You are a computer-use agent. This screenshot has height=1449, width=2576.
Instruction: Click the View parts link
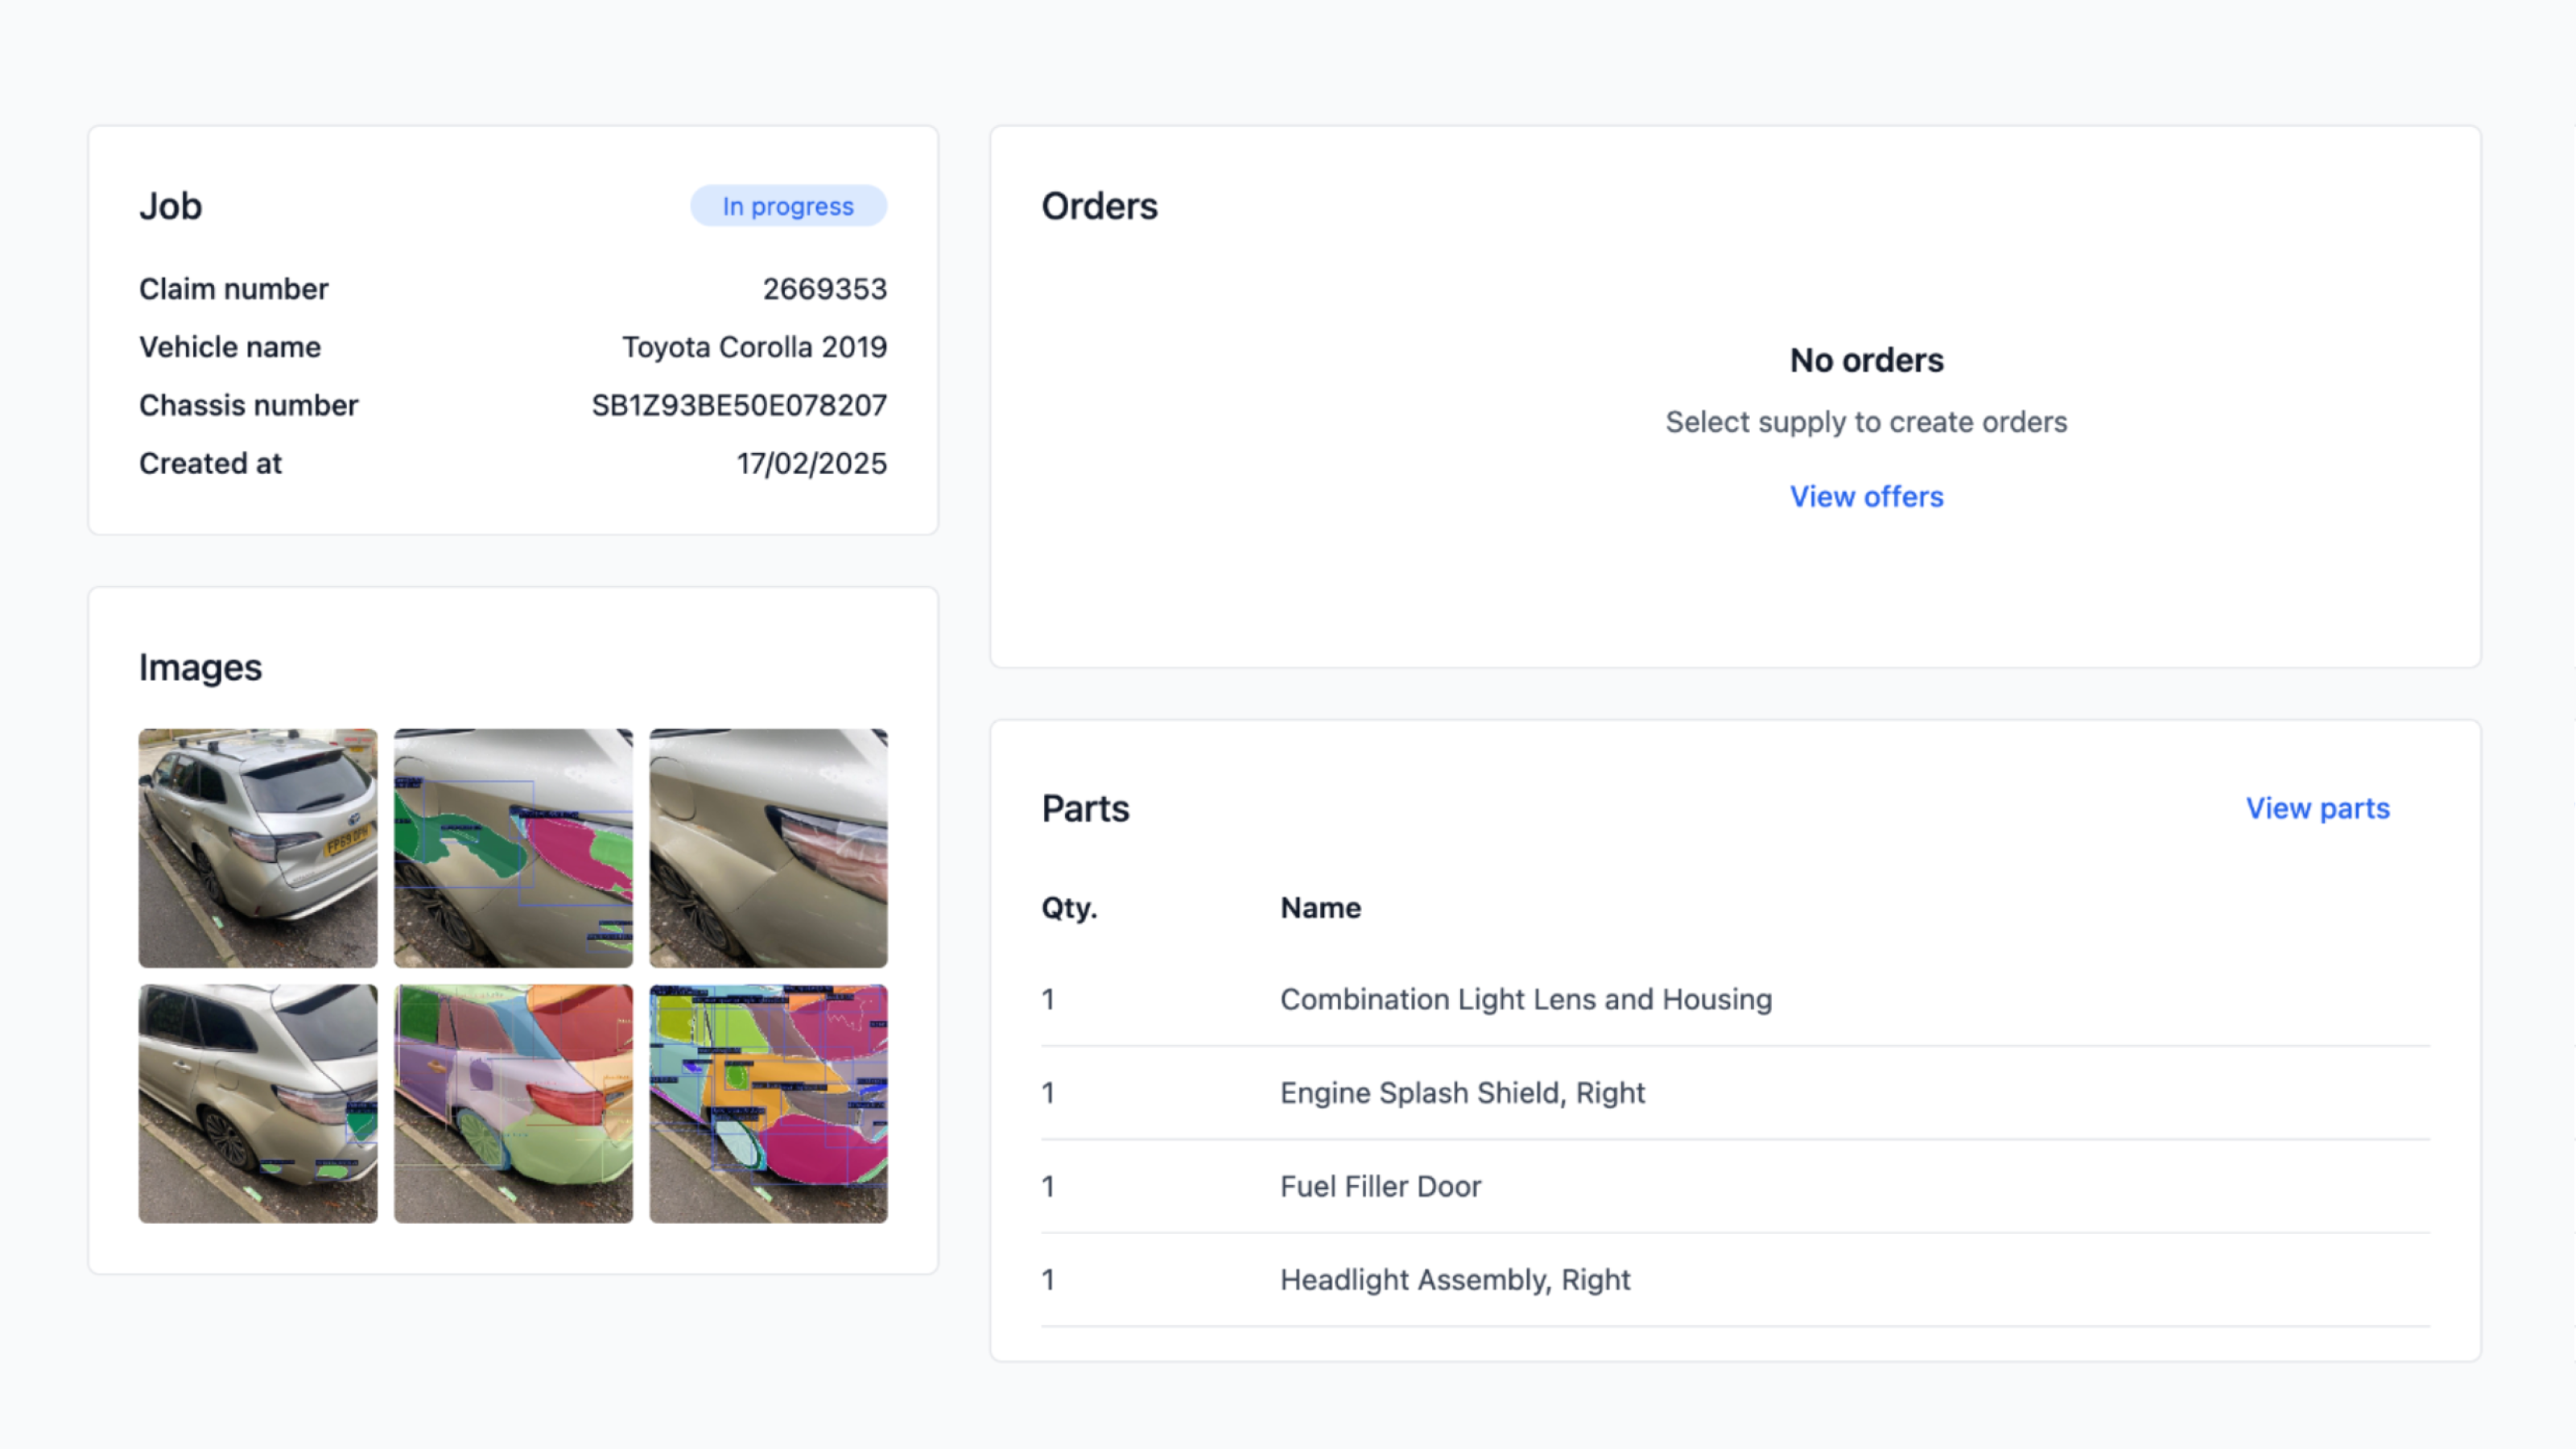click(2316, 808)
